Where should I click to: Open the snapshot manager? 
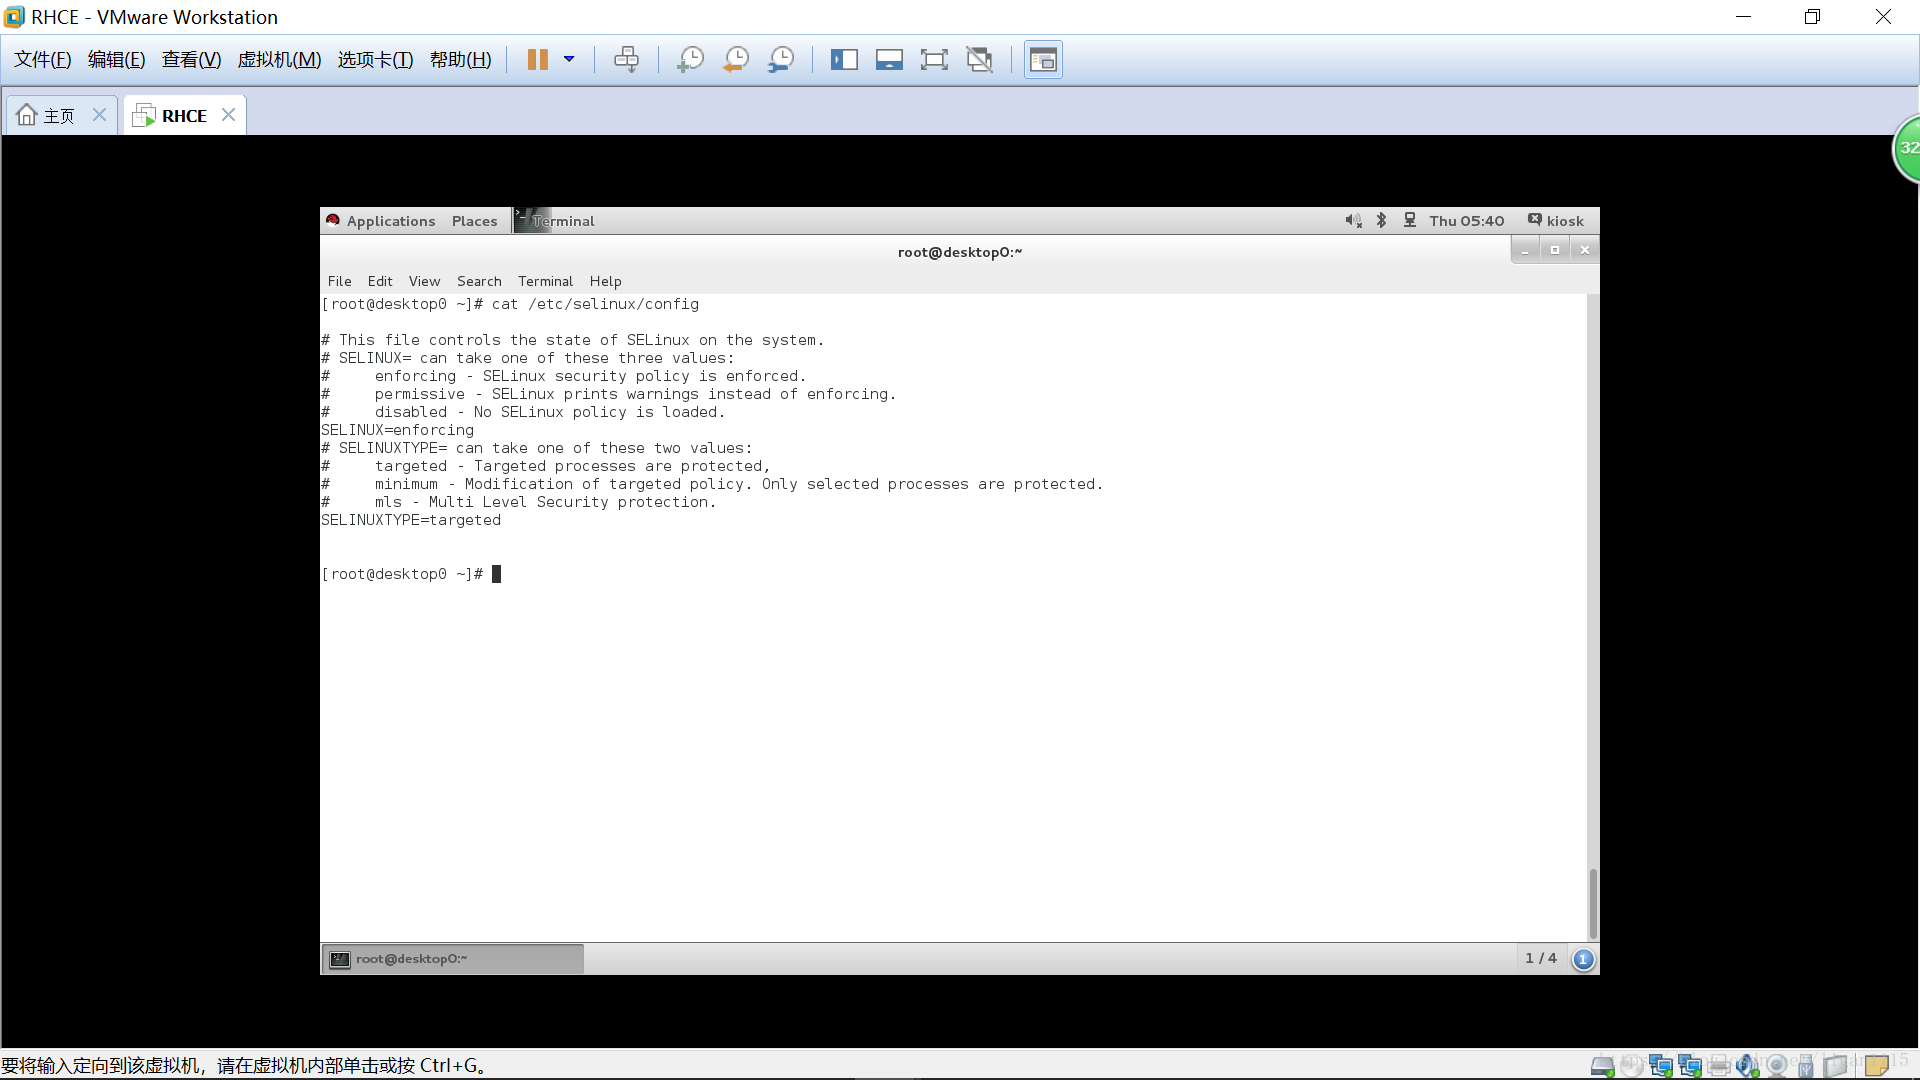click(x=781, y=60)
